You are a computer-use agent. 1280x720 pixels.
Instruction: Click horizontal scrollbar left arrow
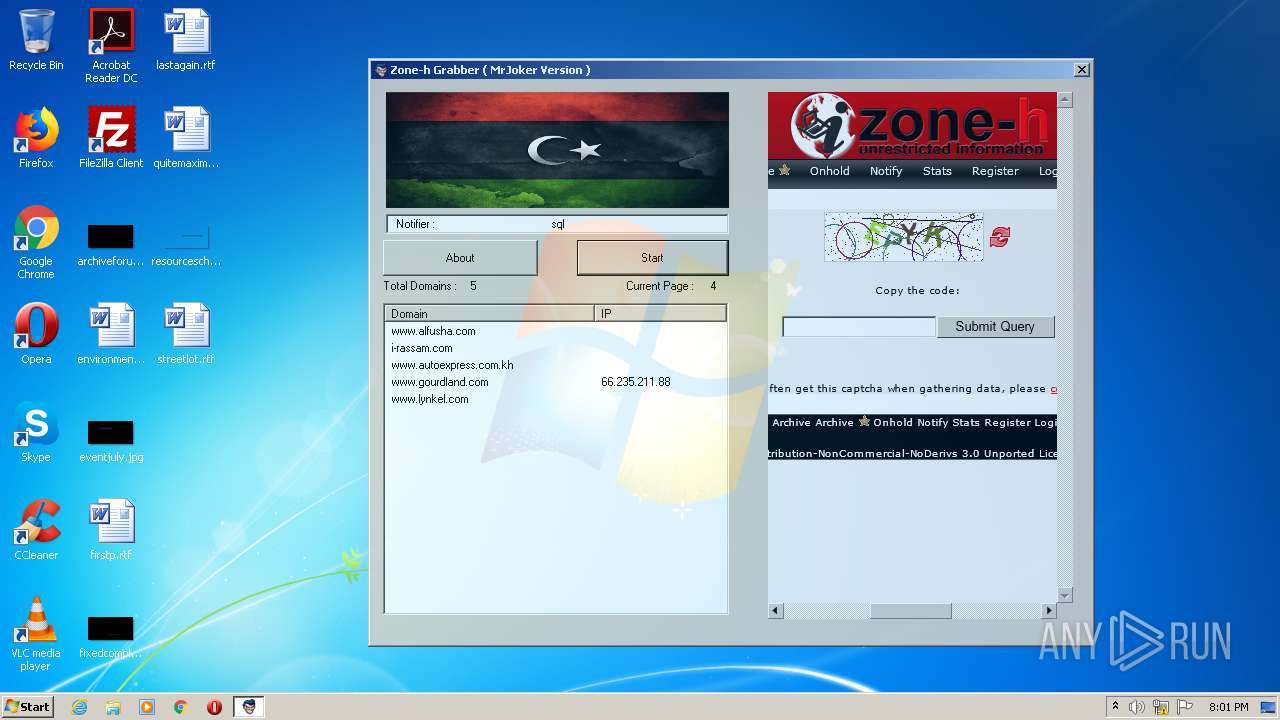(x=776, y=611)
